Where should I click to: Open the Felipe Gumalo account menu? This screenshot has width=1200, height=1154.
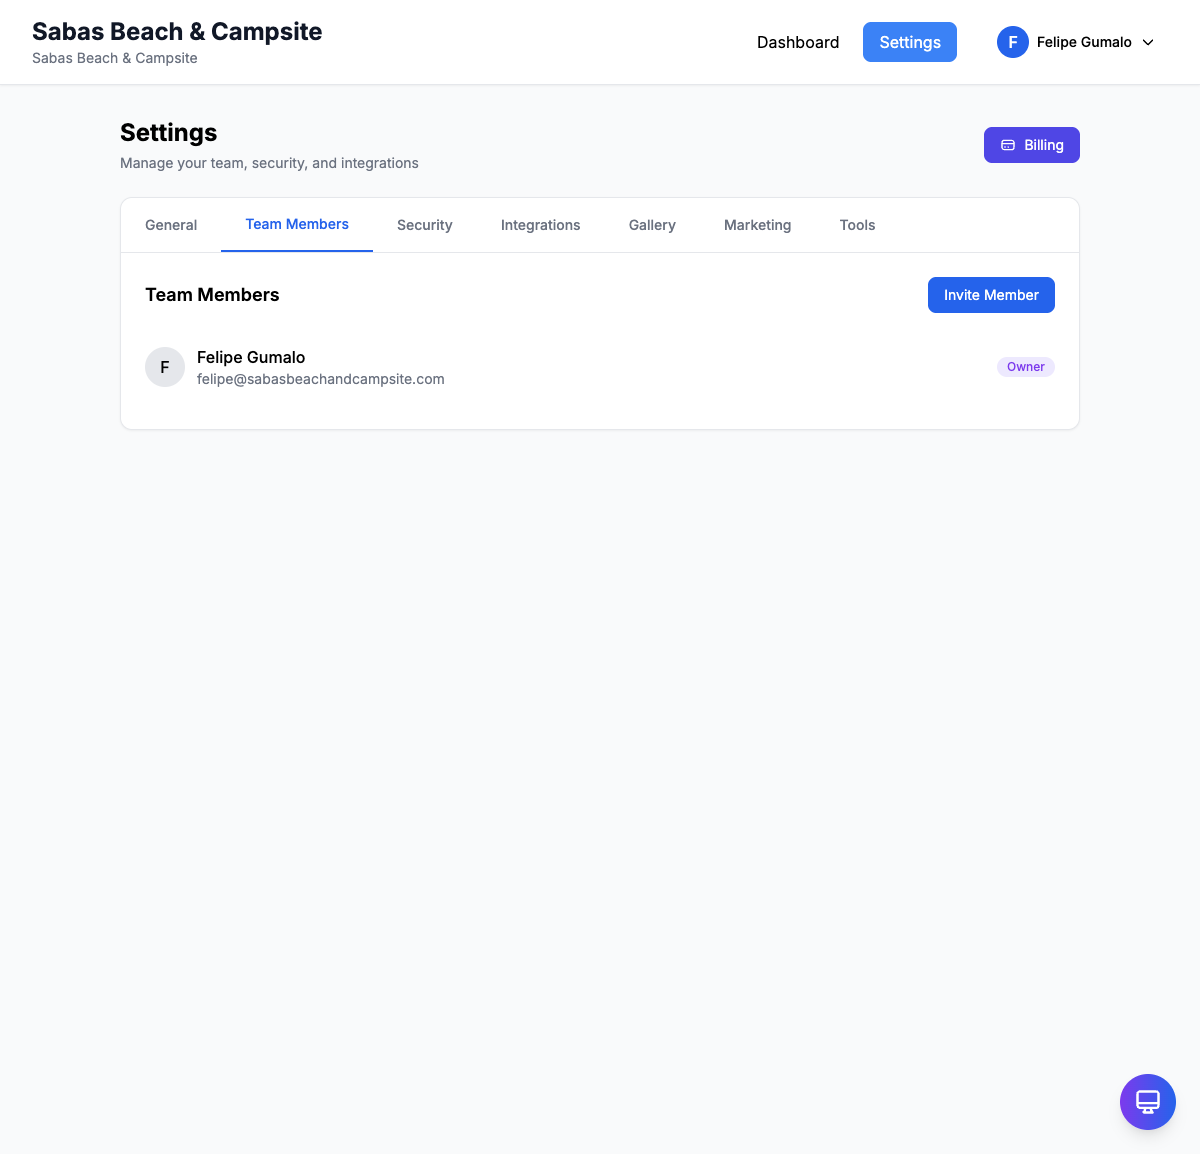point(1083,42)
